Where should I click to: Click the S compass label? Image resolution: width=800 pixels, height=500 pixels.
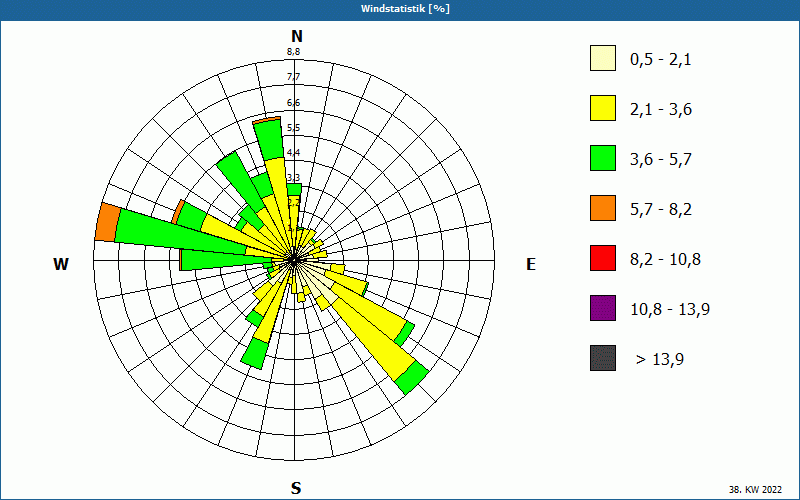296,488
